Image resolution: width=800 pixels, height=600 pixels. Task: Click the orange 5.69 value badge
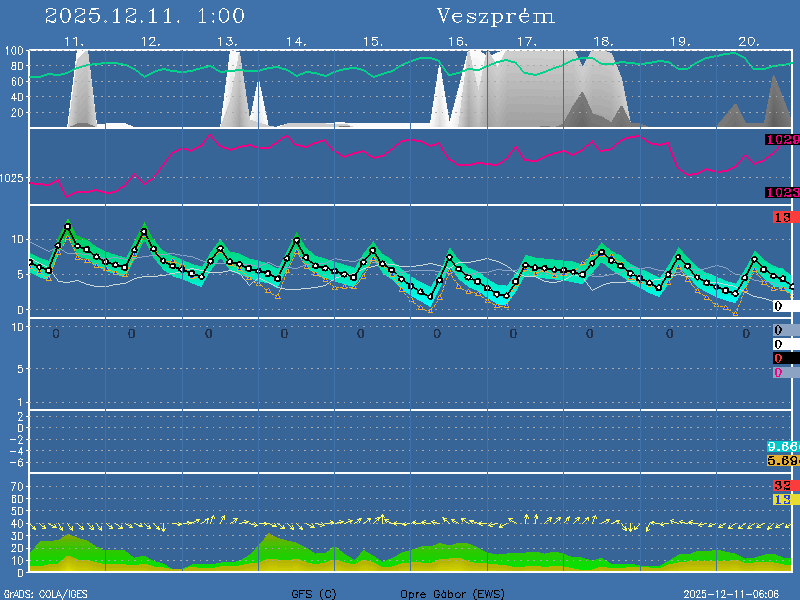[782, 460]
